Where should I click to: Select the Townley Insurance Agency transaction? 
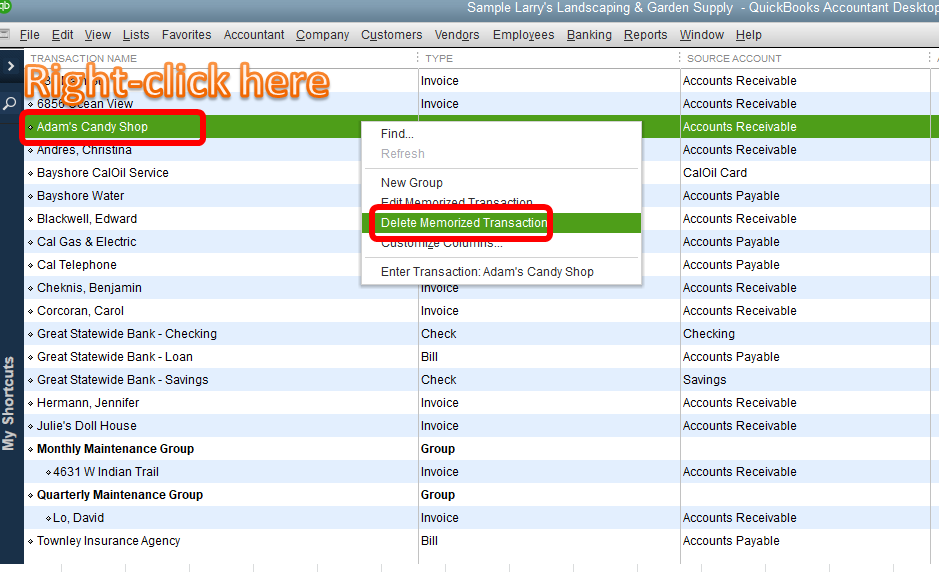tap(108, 541)
